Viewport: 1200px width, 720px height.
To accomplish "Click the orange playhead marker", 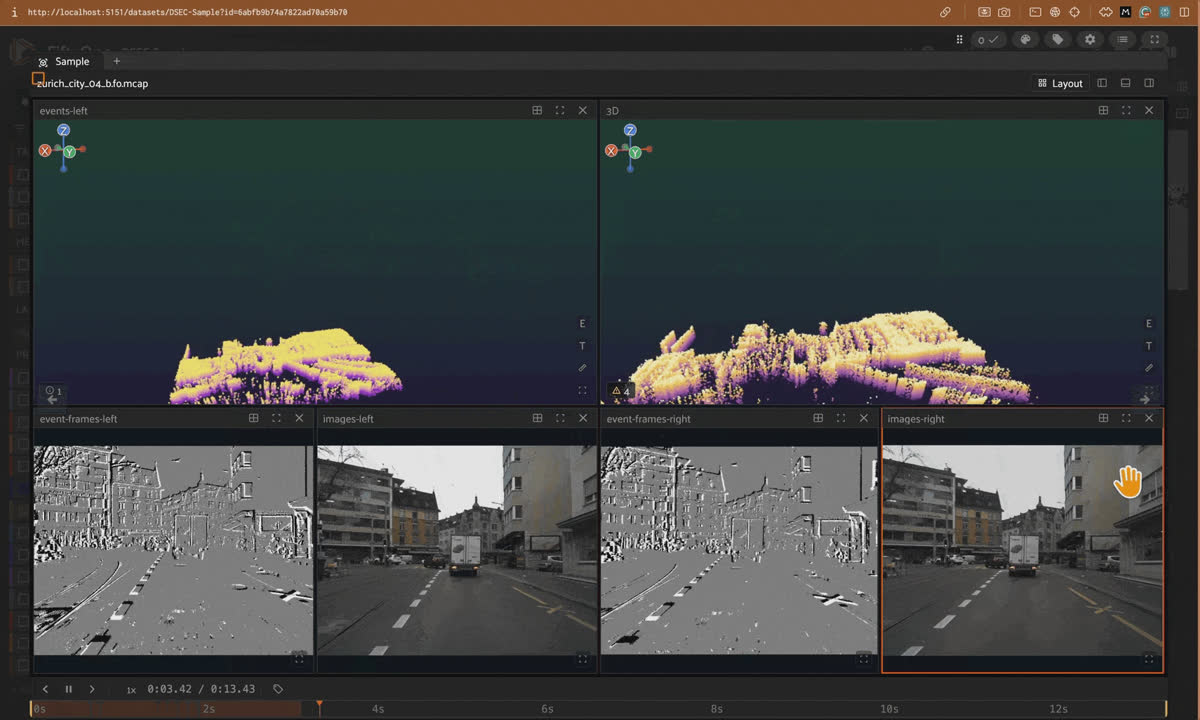I will click(319, 707).
